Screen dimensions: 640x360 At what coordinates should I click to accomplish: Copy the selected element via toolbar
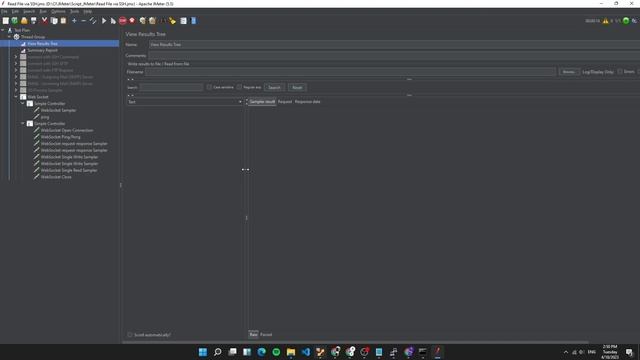54,21
